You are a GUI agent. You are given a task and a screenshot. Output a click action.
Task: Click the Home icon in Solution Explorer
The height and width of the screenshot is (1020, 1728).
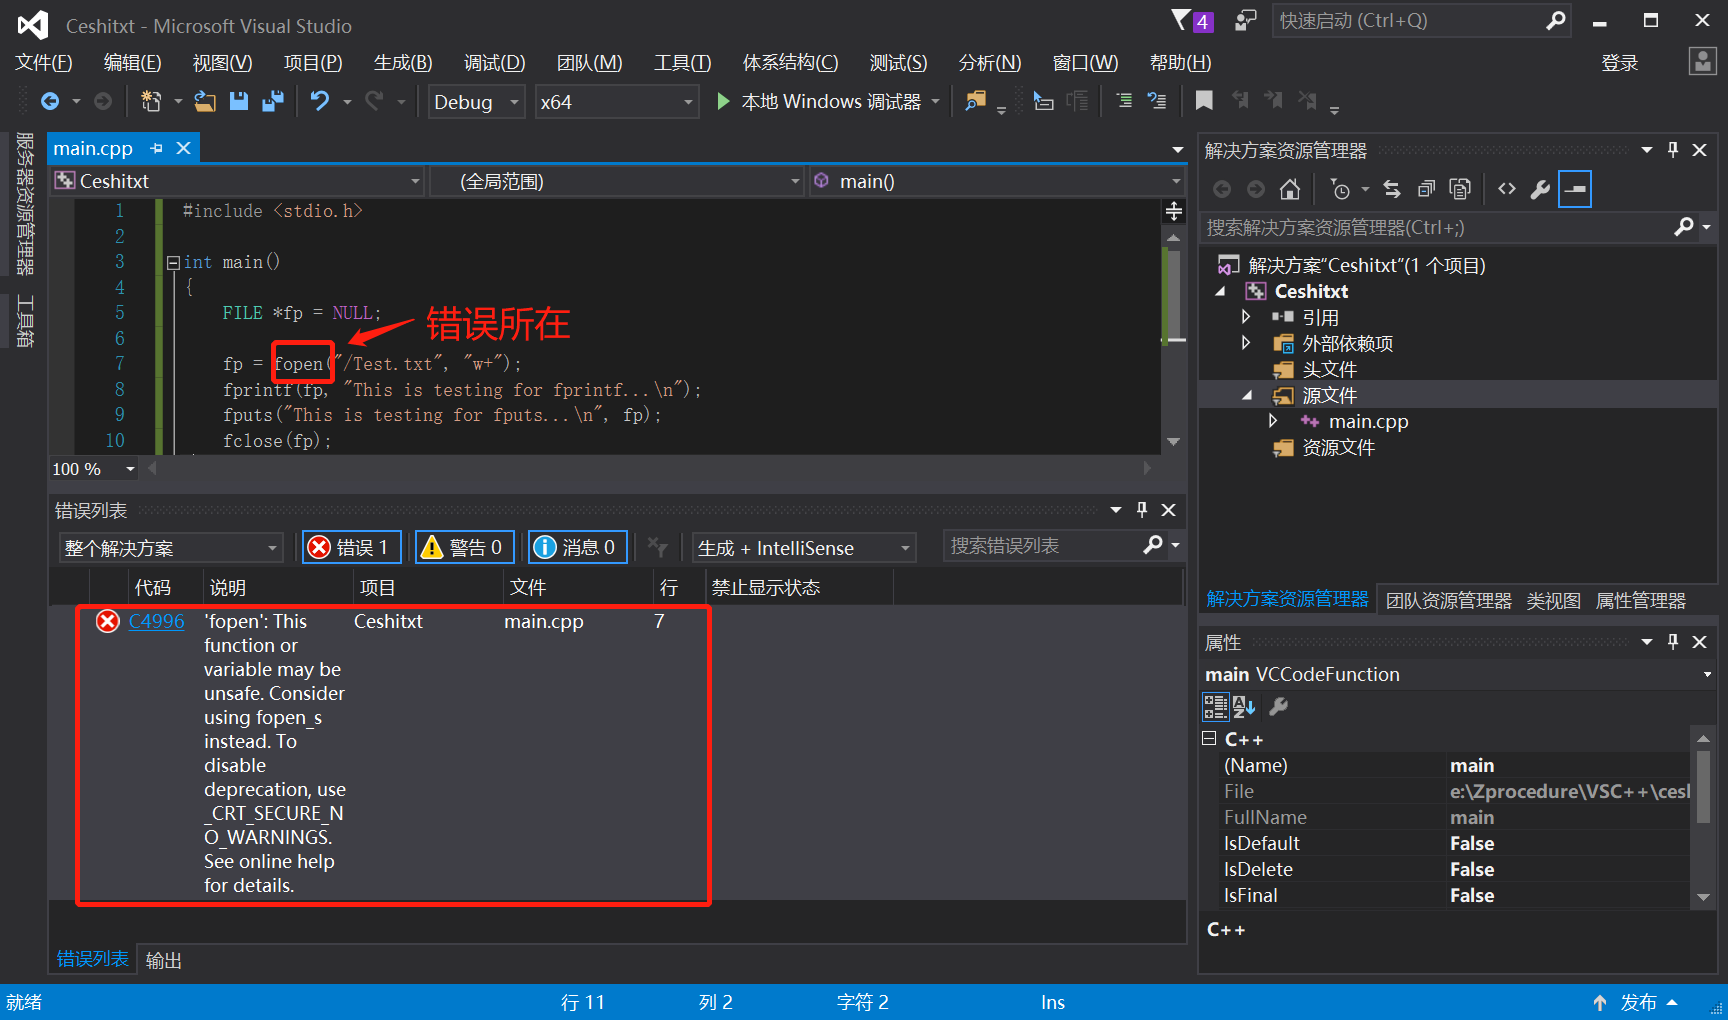1289,188
